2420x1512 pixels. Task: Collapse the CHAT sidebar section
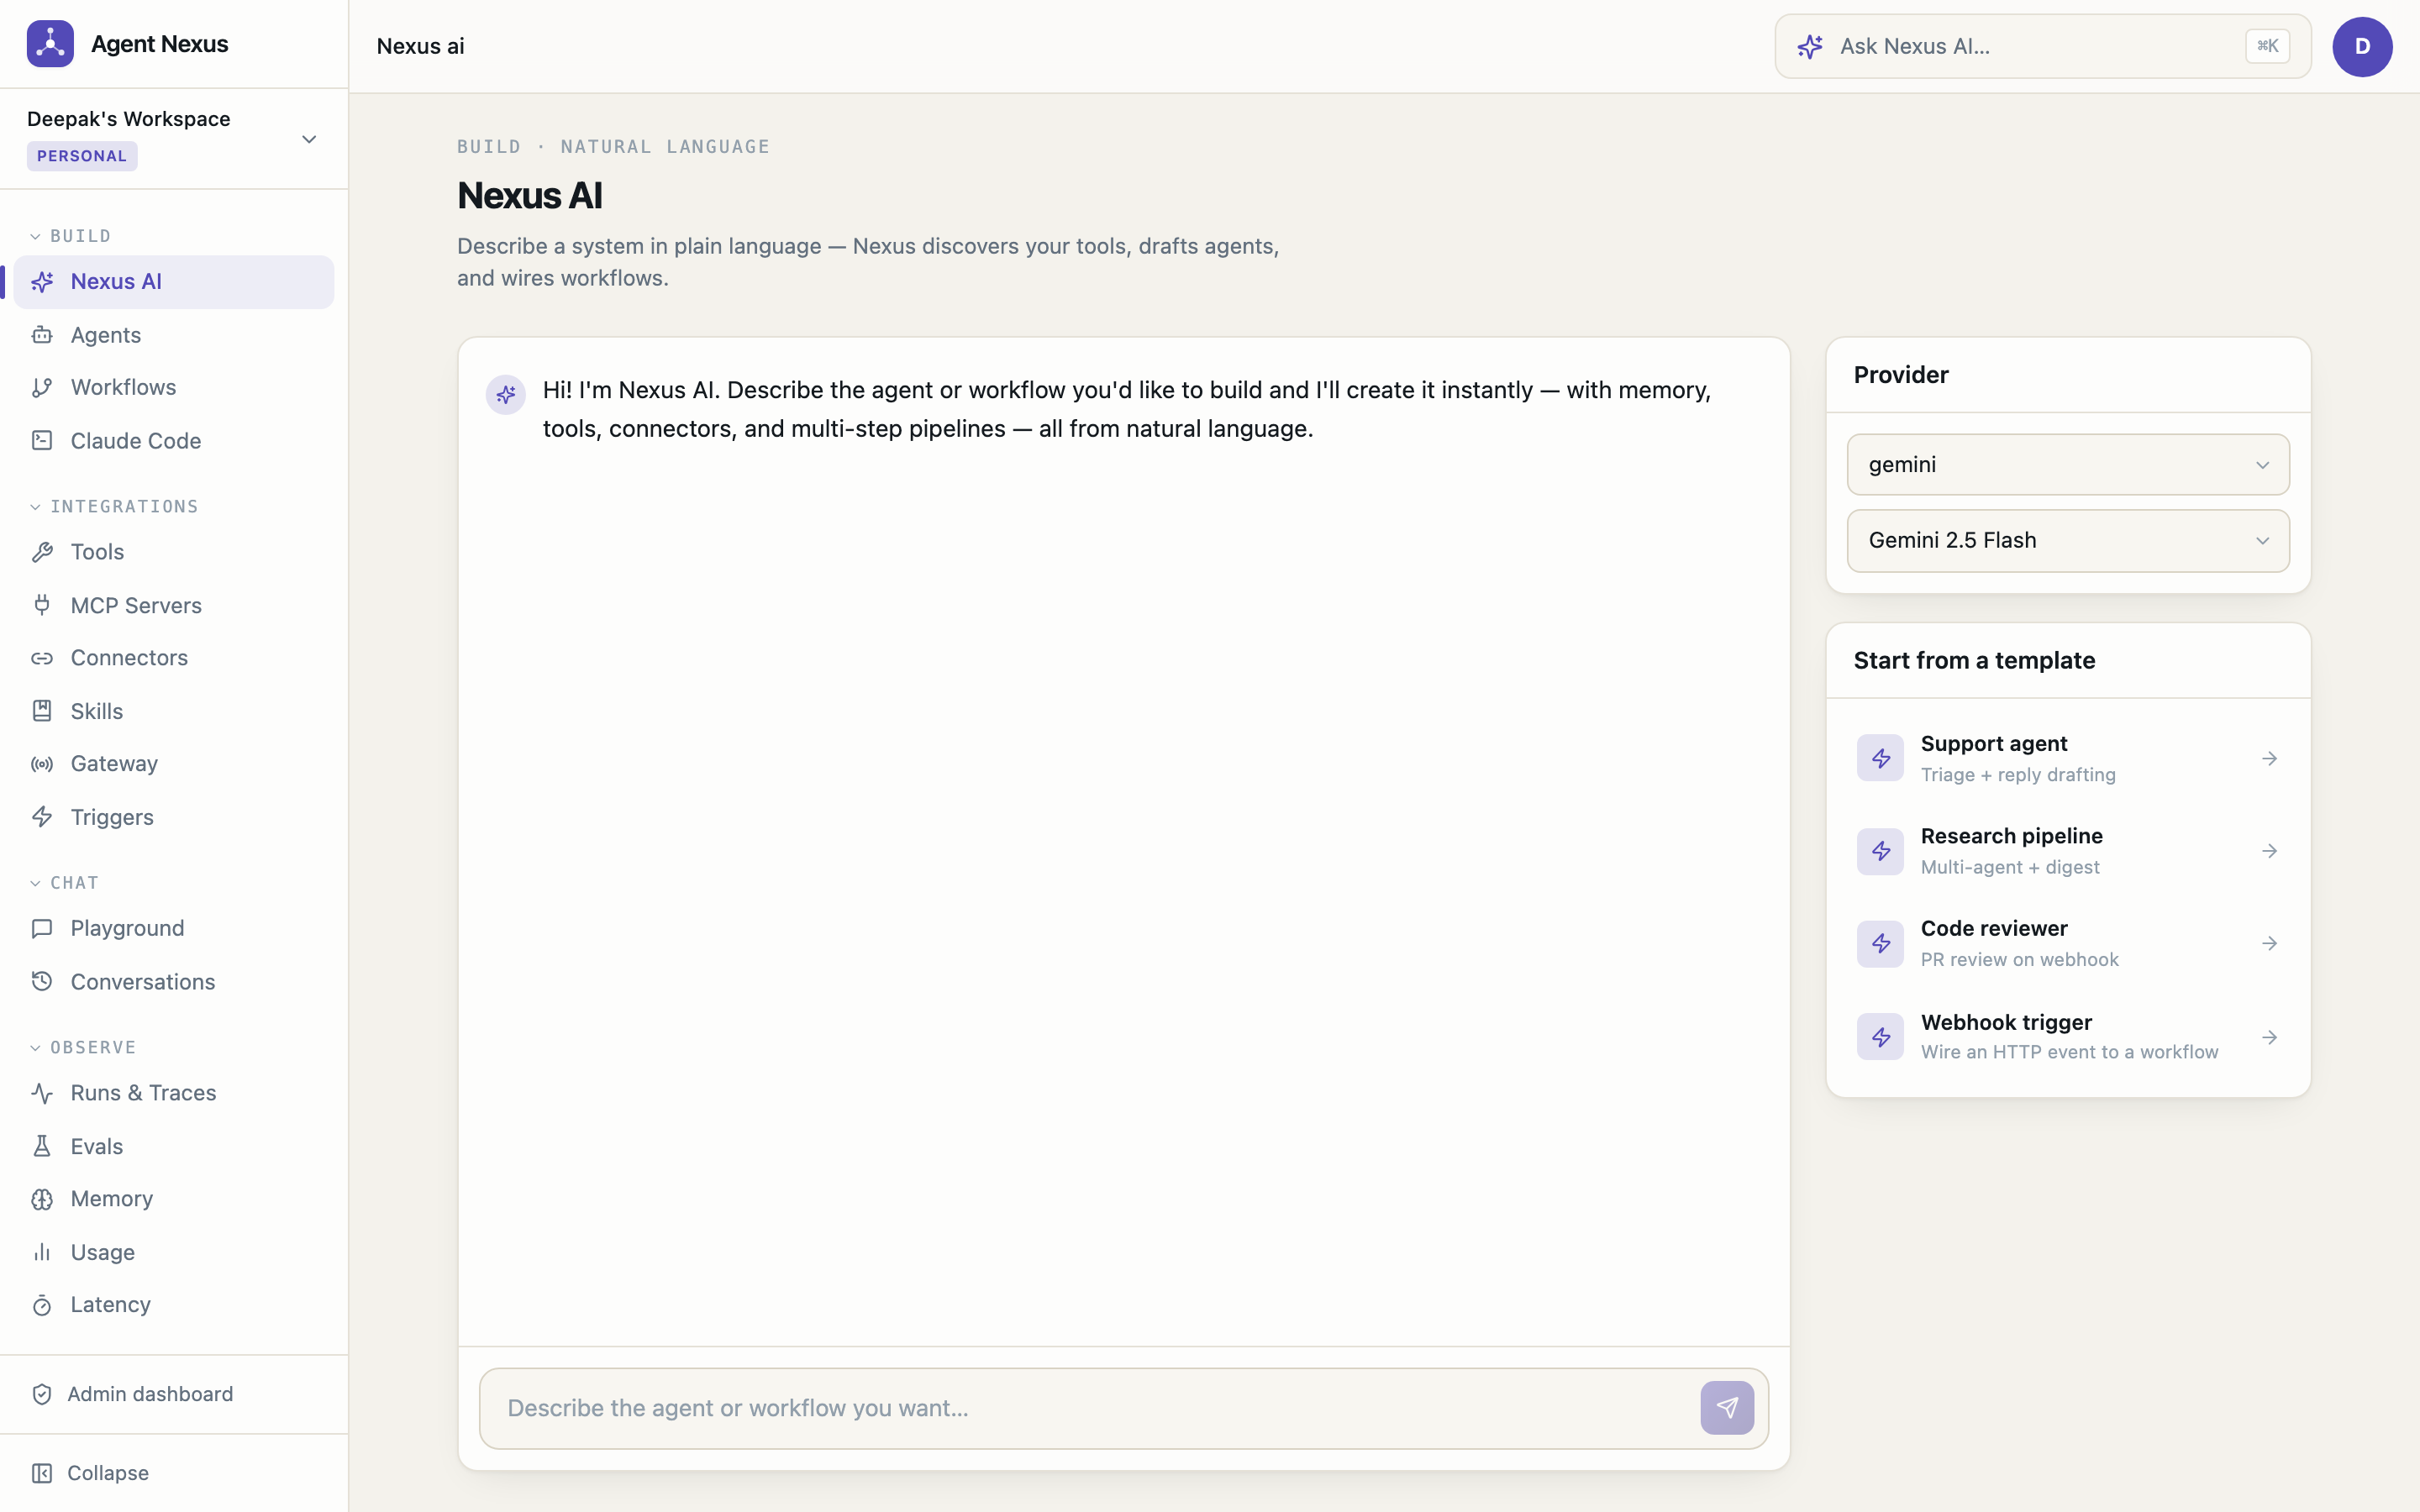[x=64, y=883]
